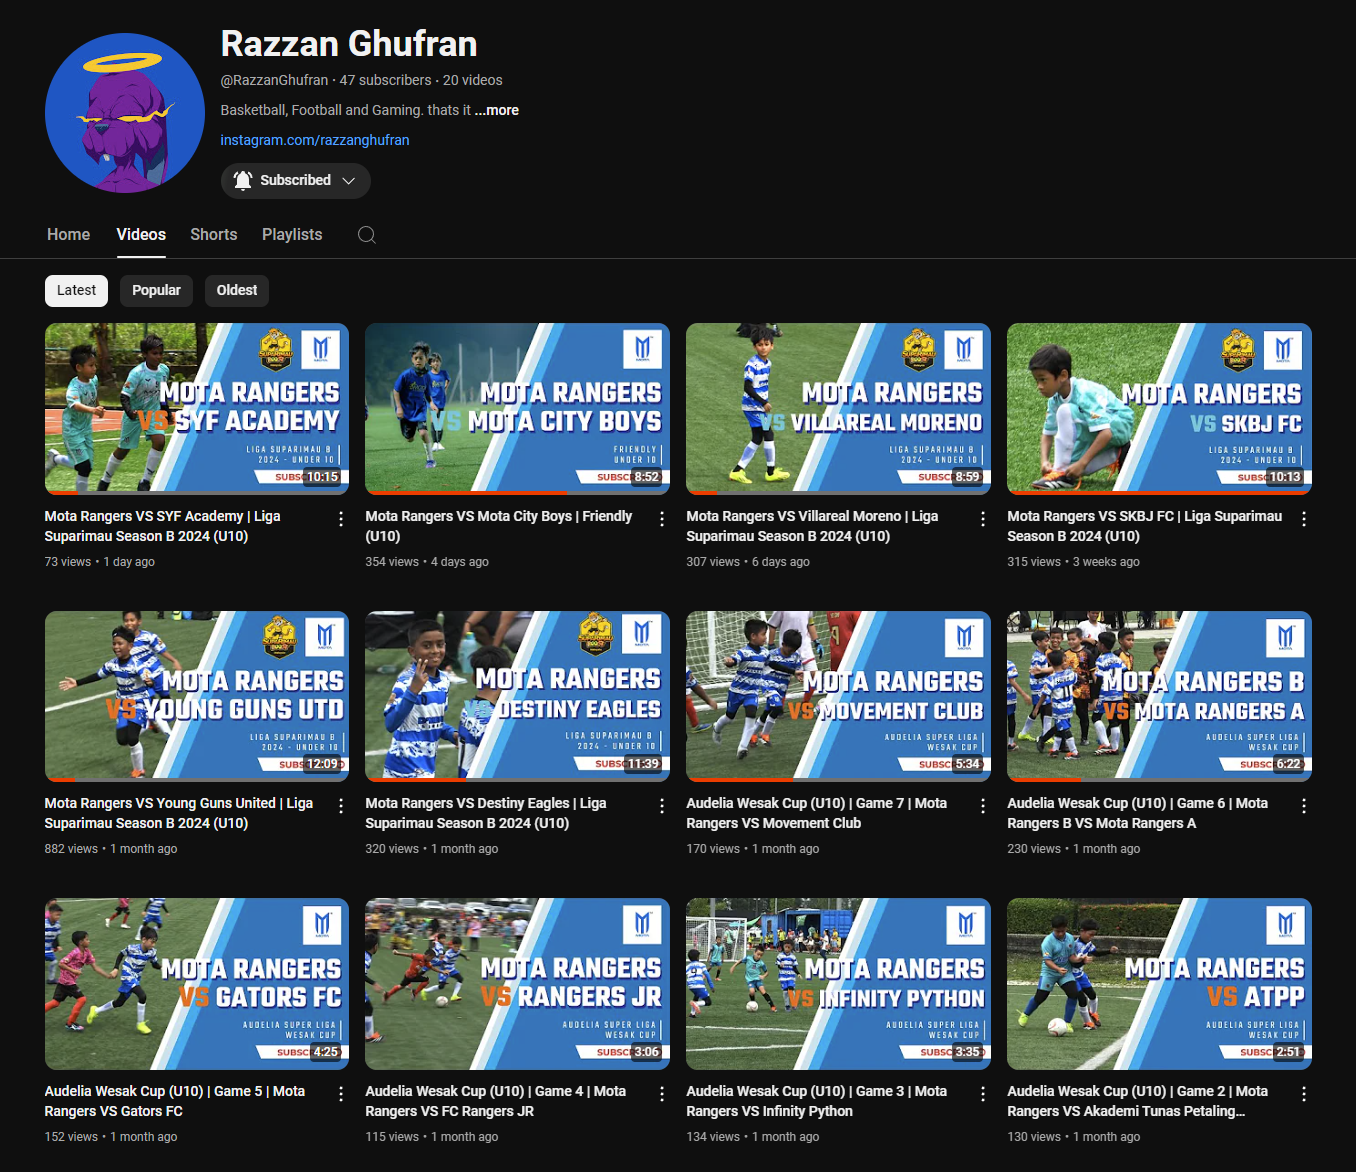This screenshot has height=1172, width=1356.
Task: Click the "315 views • 3 weeks ago" text
Action: point(1074,562)
